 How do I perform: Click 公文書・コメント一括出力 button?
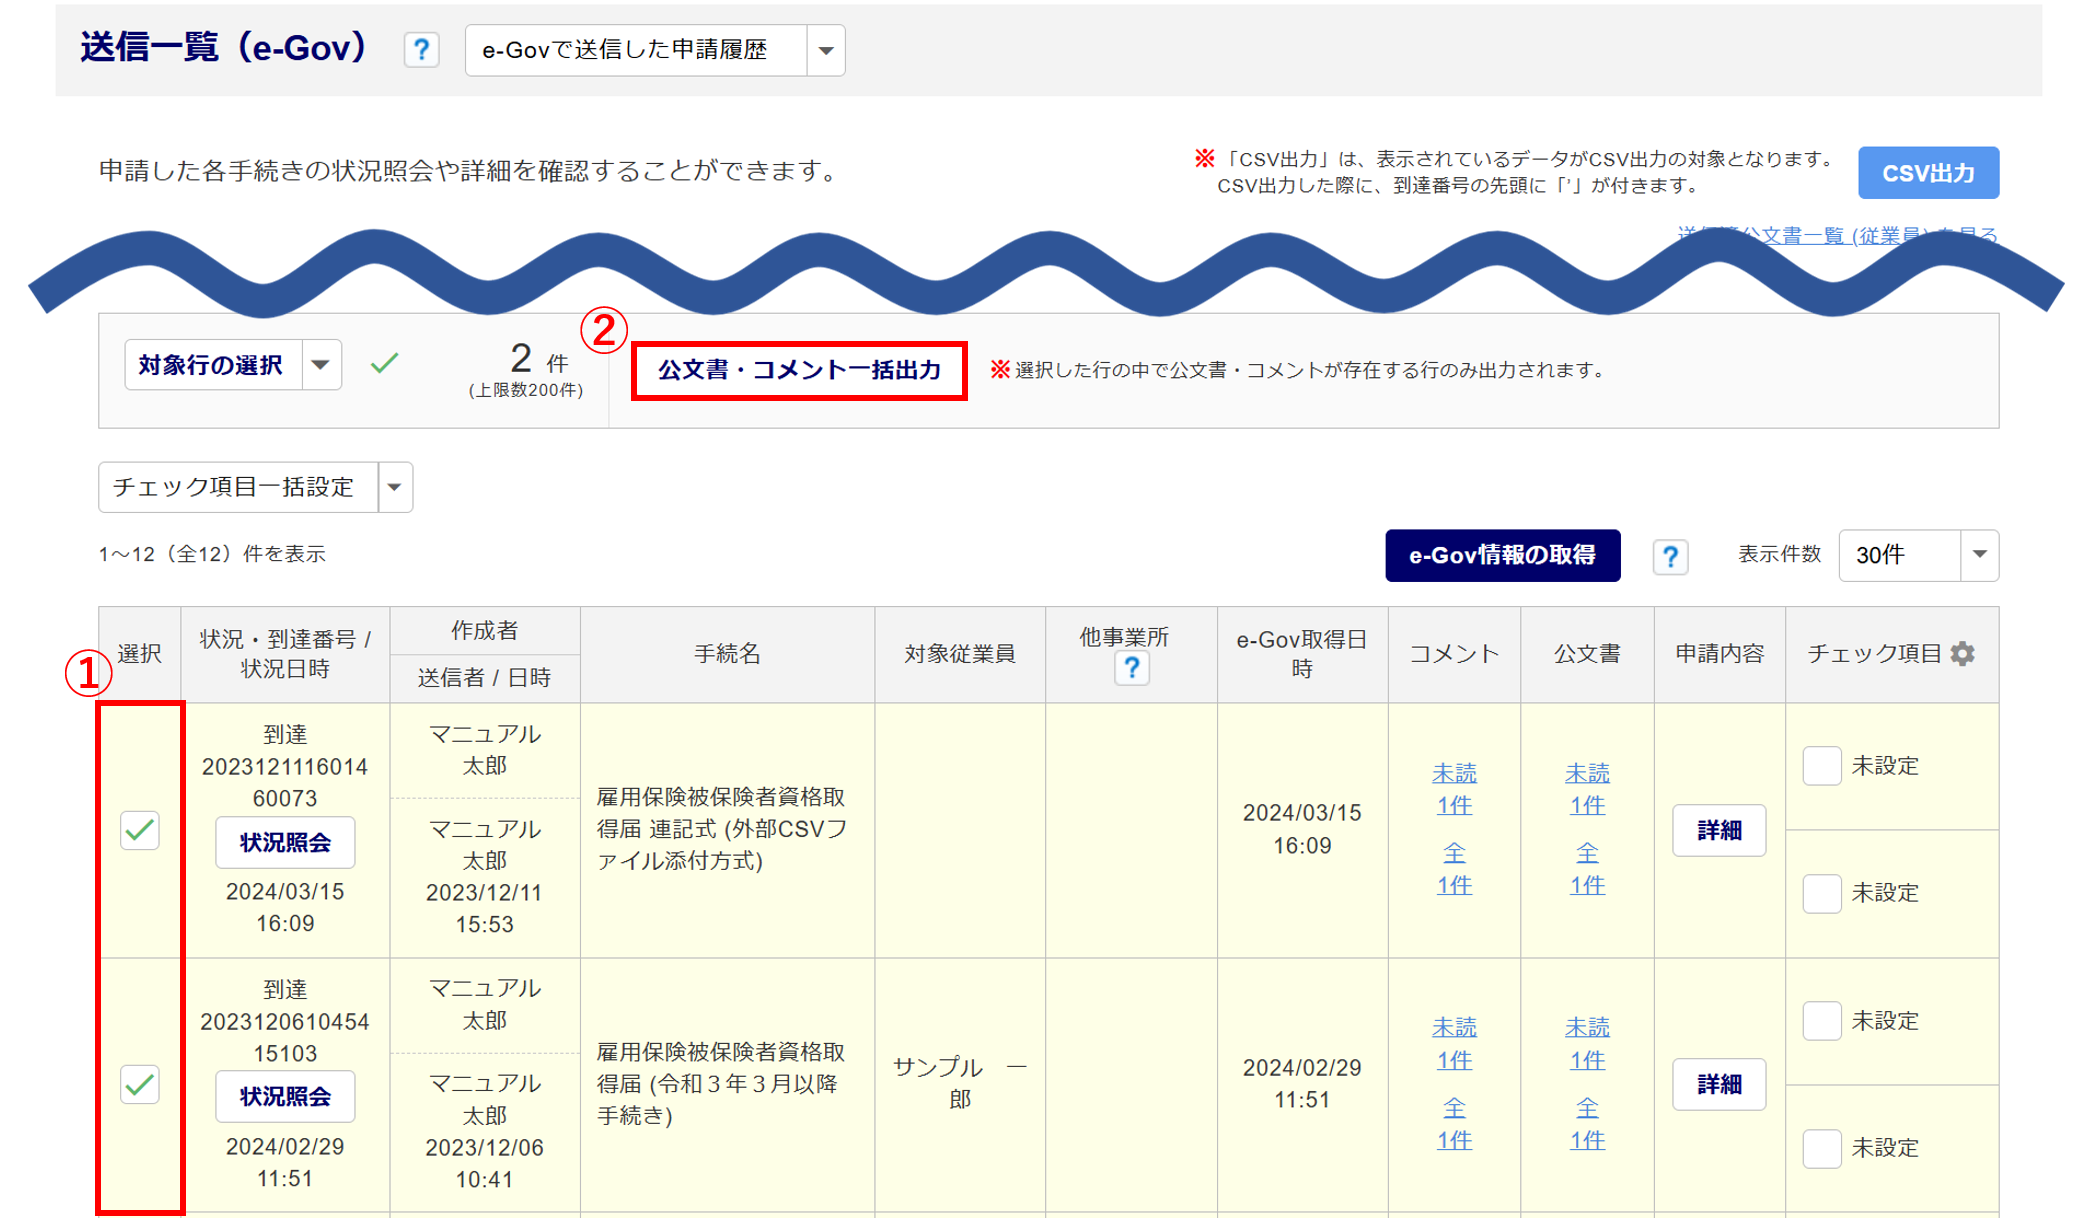pos(799,370)
